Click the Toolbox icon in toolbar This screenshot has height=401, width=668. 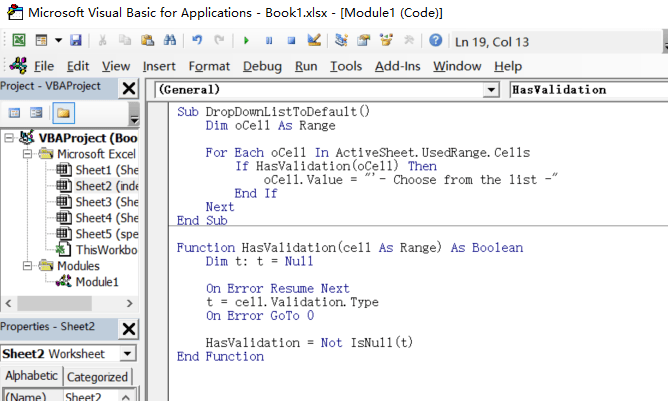(409, 40)
